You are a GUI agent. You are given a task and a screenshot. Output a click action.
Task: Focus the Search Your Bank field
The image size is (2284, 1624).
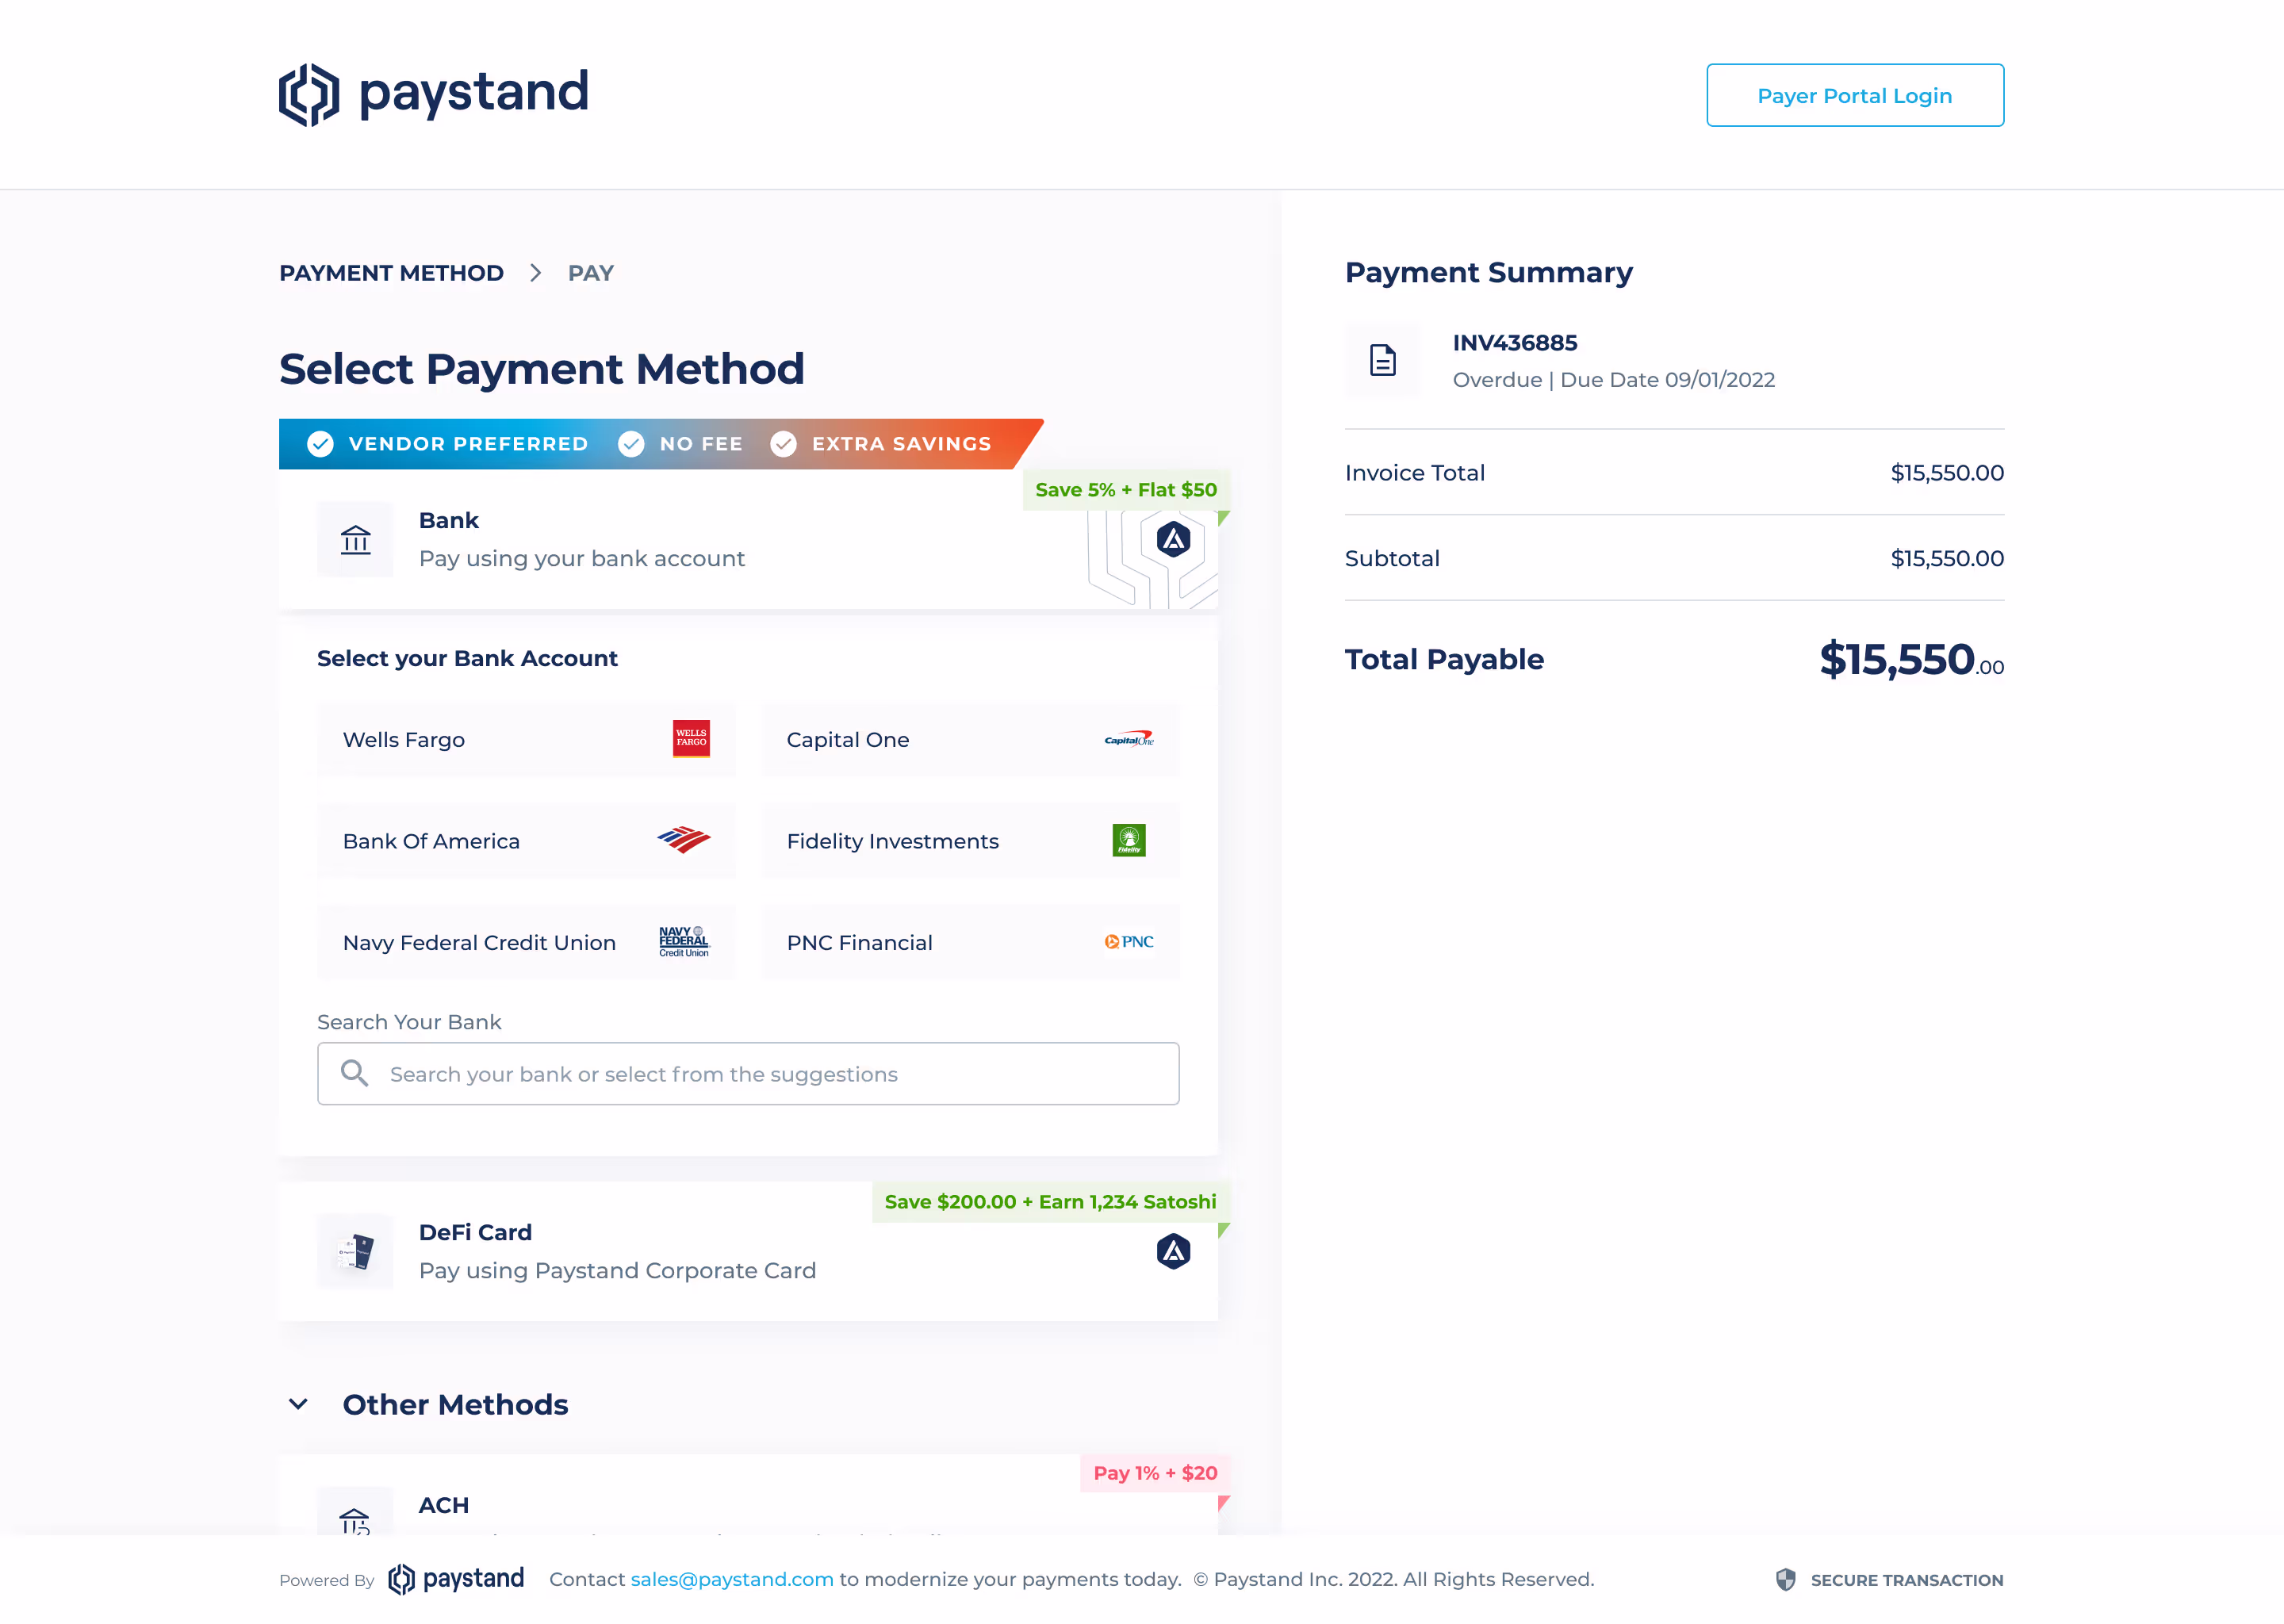coord(748,1074)
